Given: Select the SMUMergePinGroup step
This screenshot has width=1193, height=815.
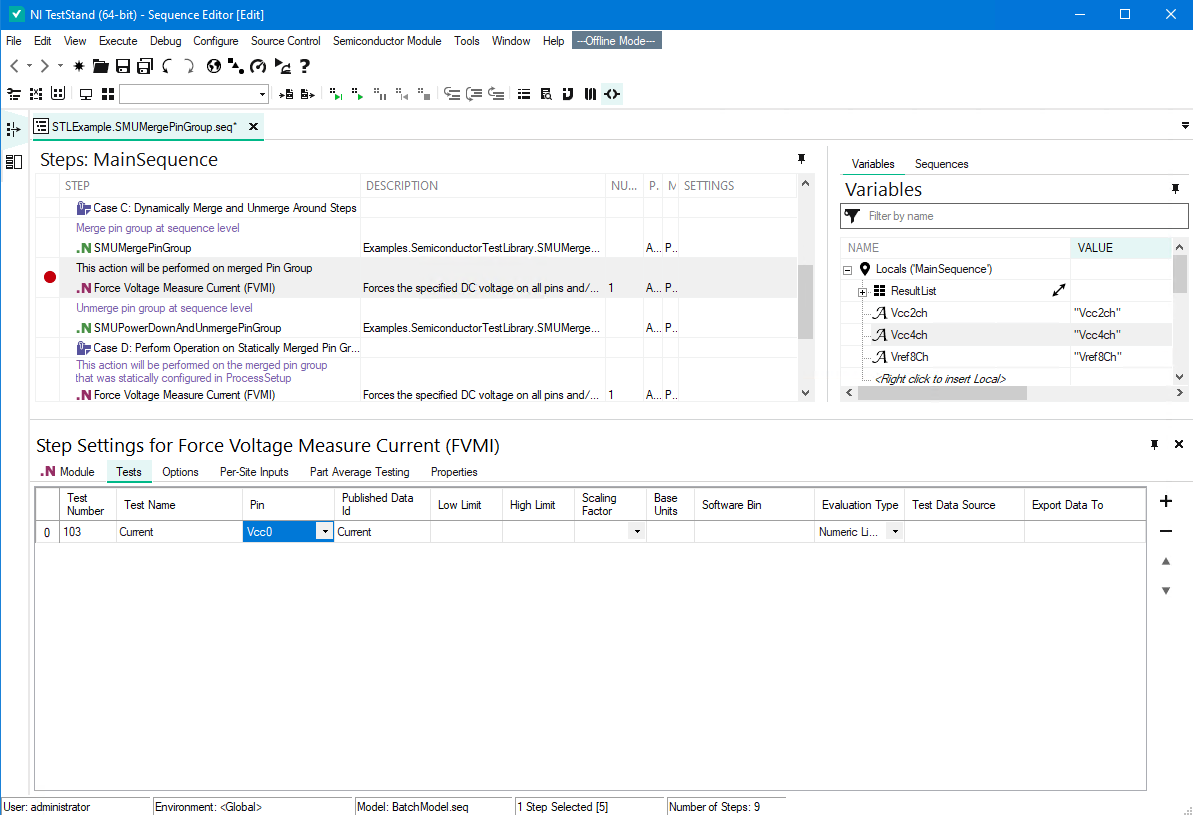Looking at the screenshot, I should coord(142,248).
